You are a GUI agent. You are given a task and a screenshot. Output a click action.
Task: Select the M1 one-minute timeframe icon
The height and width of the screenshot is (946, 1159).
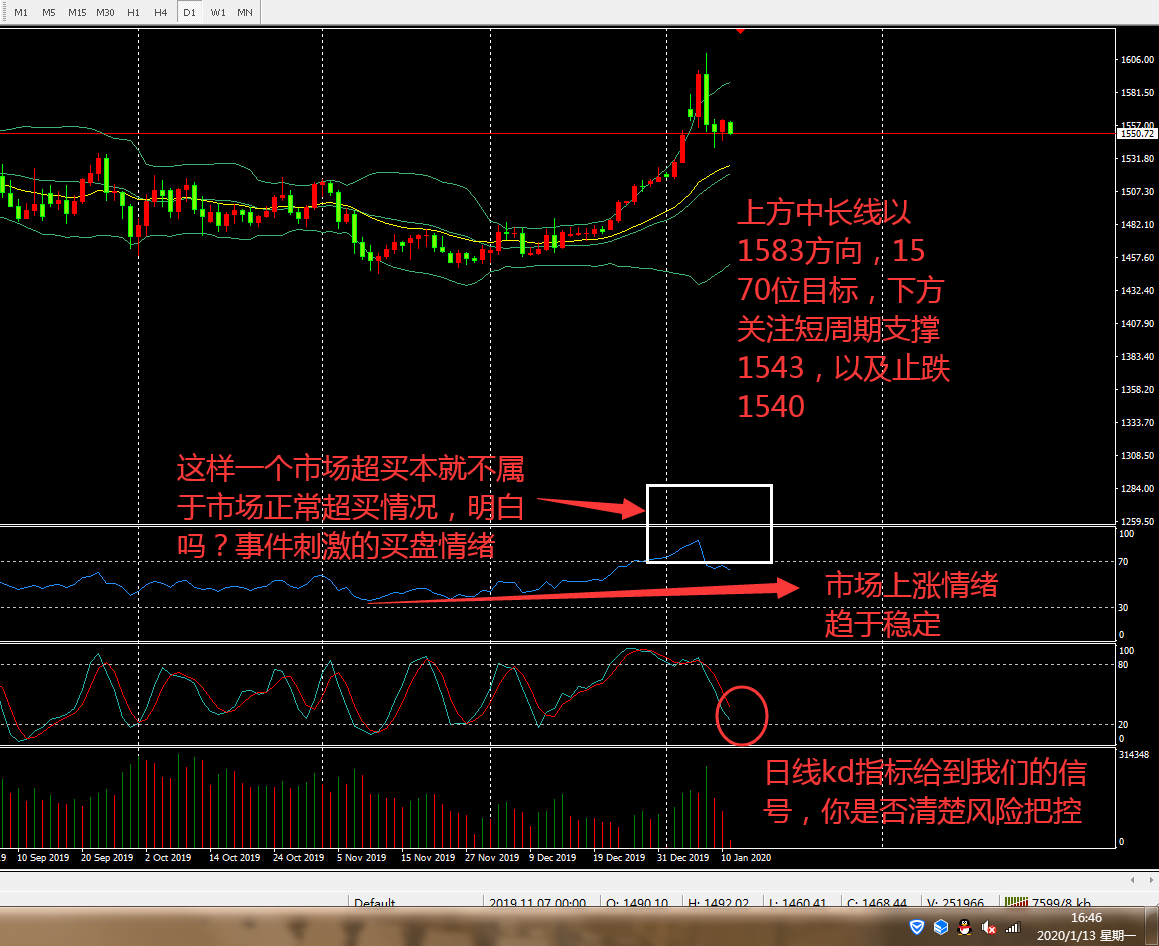tap(21, 12)
